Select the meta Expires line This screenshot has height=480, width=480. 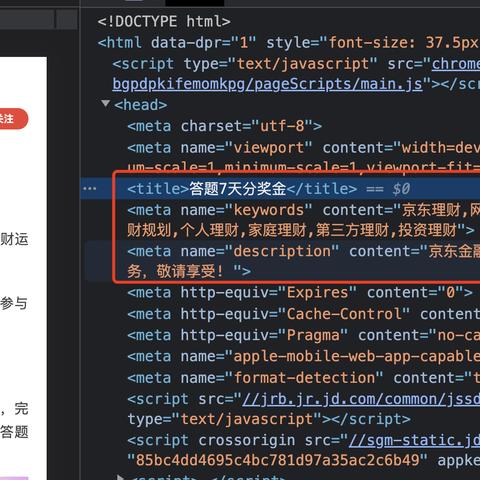point(300,293)
